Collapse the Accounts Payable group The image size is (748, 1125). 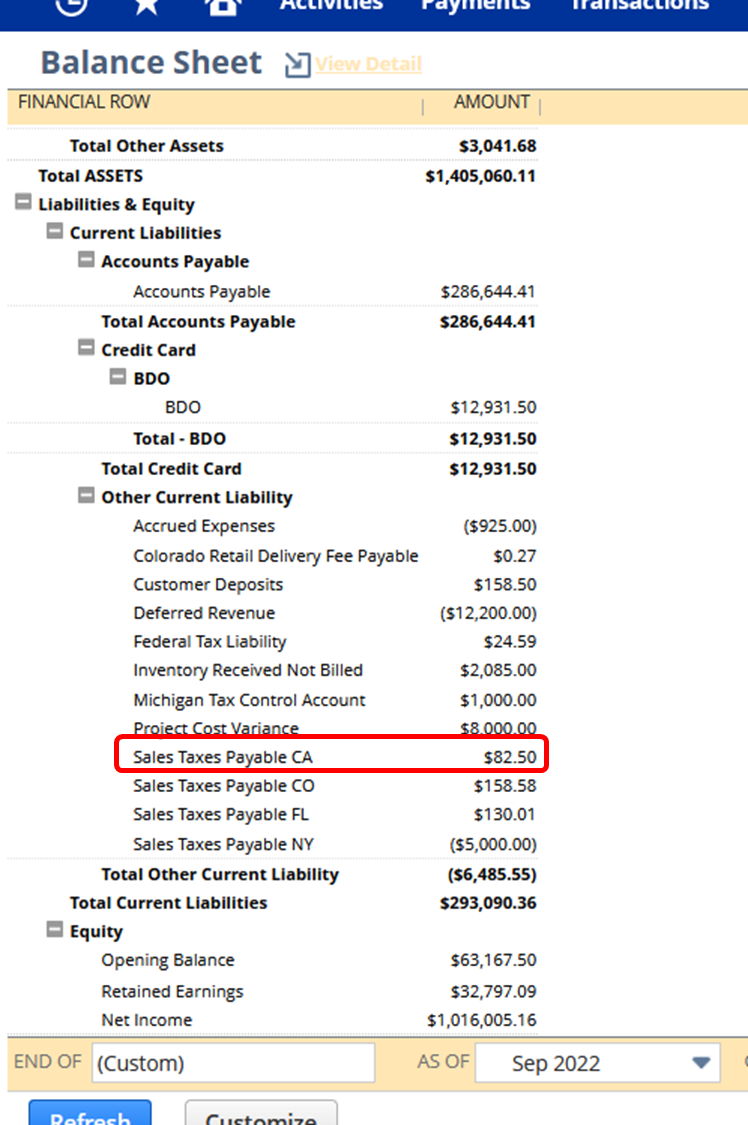tap(86, 260)
